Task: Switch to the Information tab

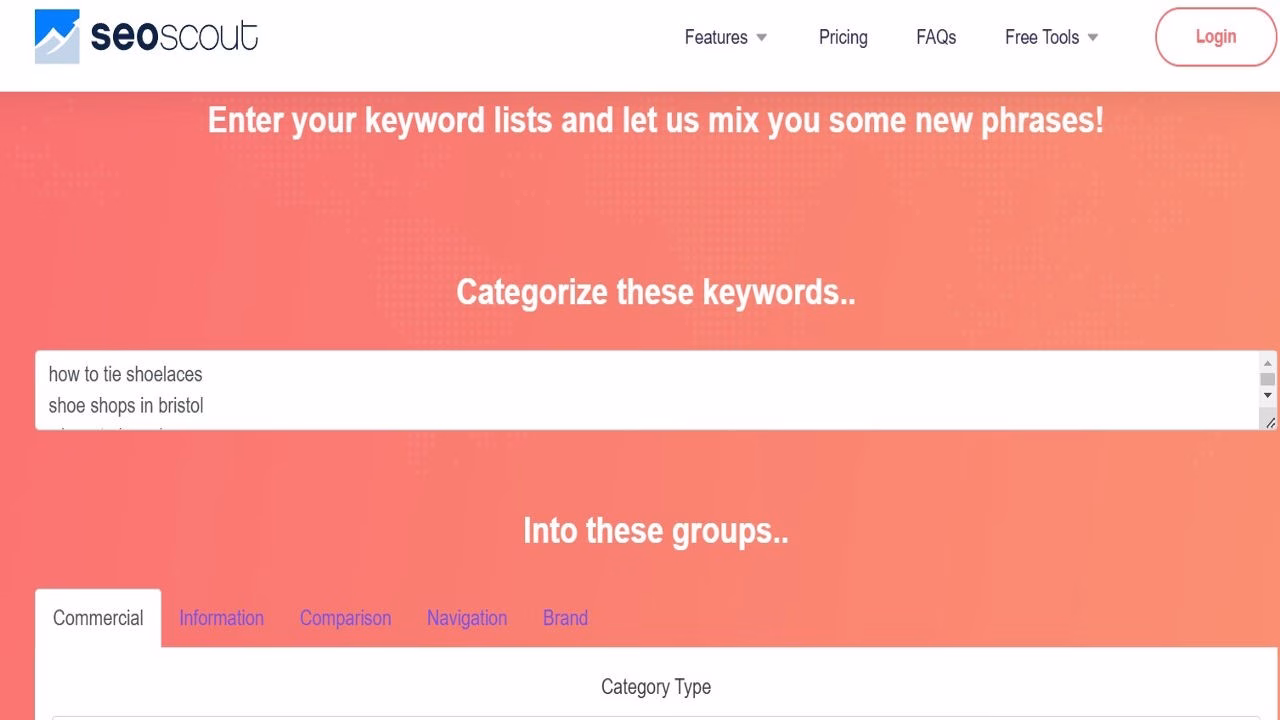Action: tap(221, 618)
